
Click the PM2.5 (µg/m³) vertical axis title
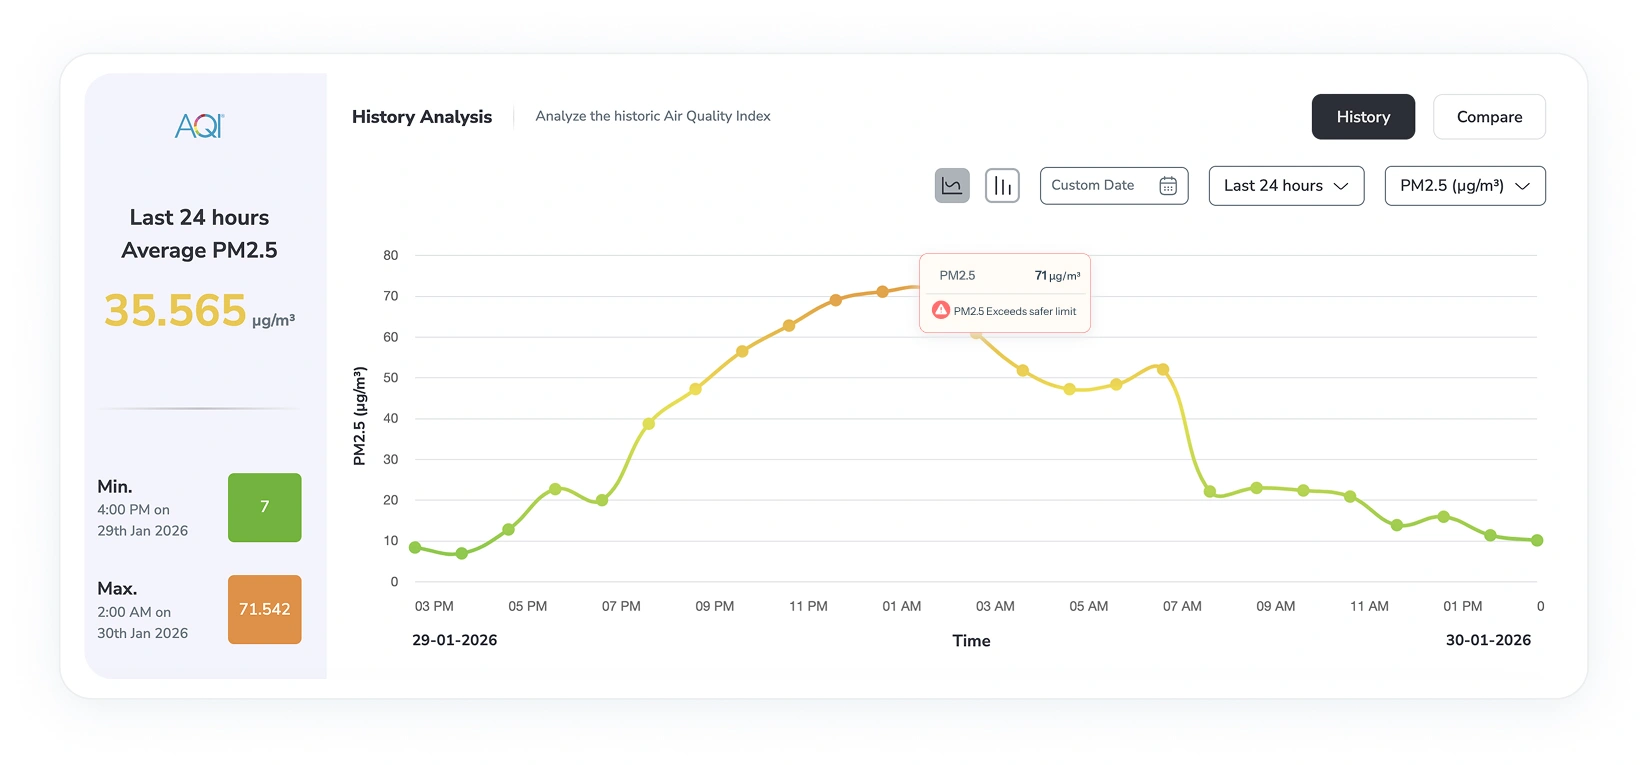point(360,416)
